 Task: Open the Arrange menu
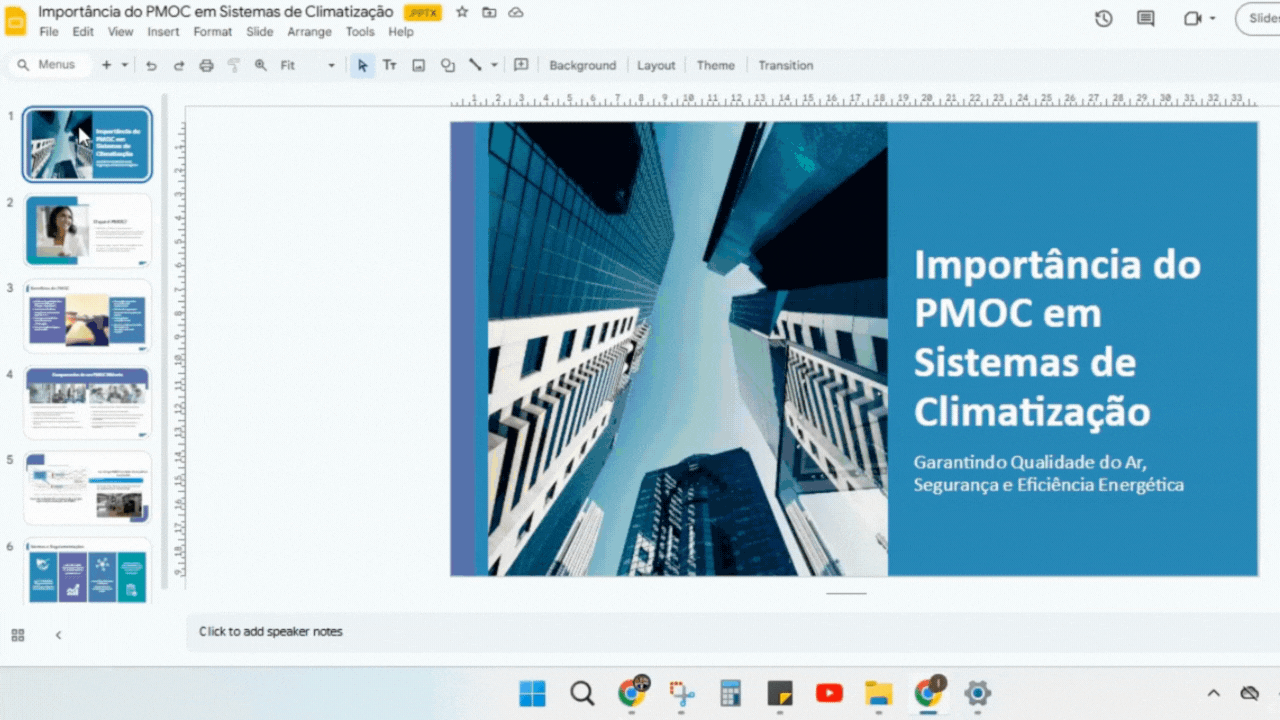[x=309, y=32]
